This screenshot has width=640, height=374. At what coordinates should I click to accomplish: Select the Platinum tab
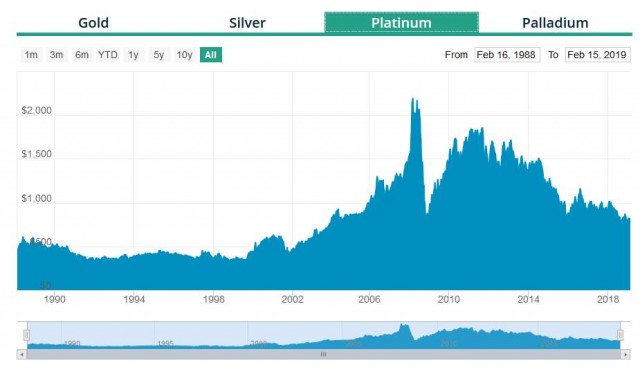tap(401, 22)
